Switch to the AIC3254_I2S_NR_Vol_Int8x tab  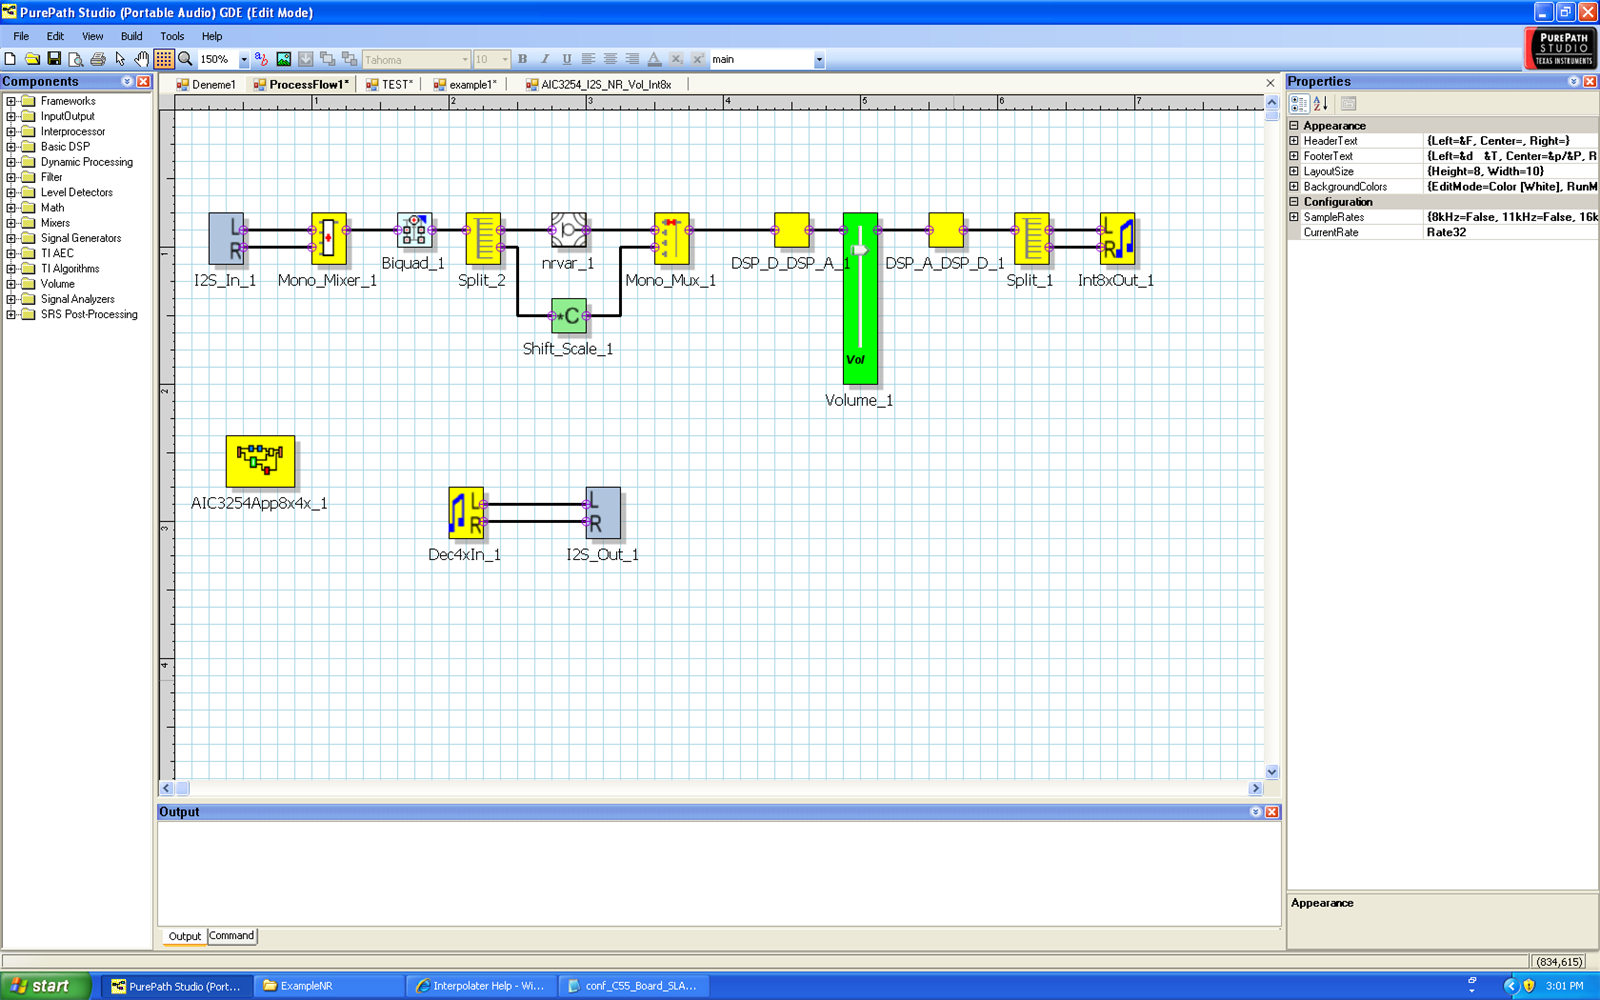(x=599, y=85)
